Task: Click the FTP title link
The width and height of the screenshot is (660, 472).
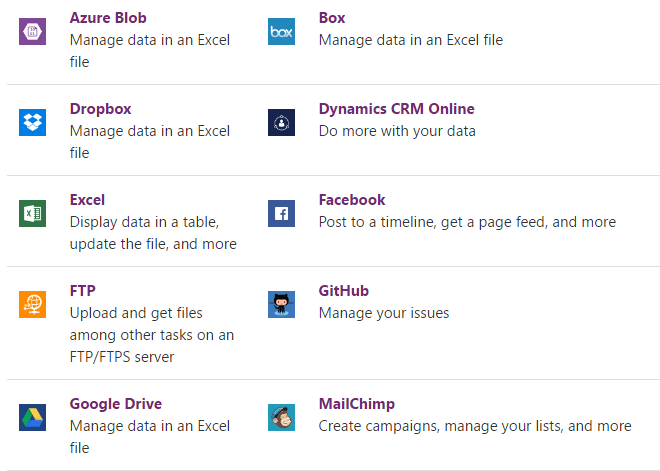Action: 82,291
